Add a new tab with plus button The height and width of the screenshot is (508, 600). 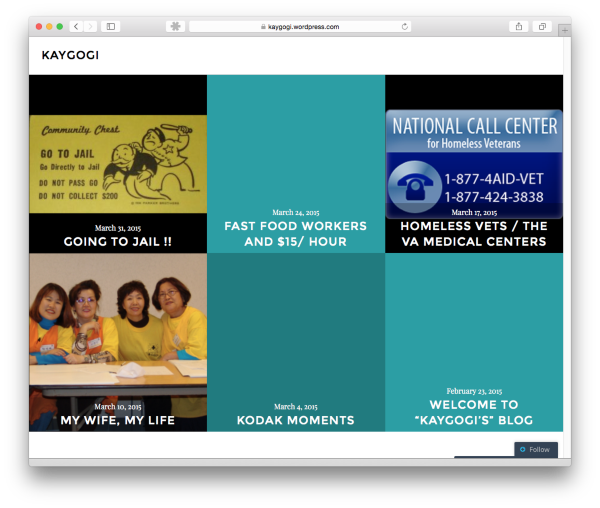[564, 31]
